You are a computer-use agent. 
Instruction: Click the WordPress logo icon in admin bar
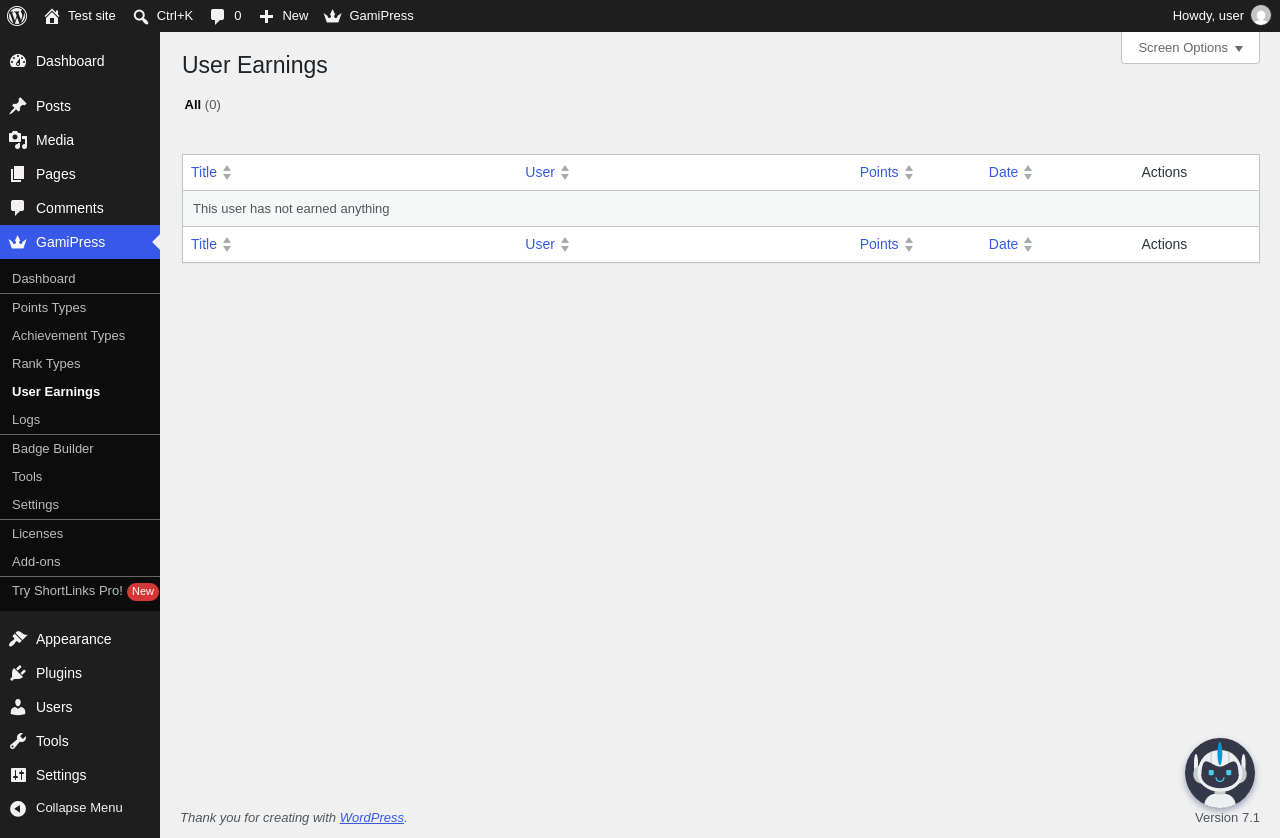click(17, 16)
